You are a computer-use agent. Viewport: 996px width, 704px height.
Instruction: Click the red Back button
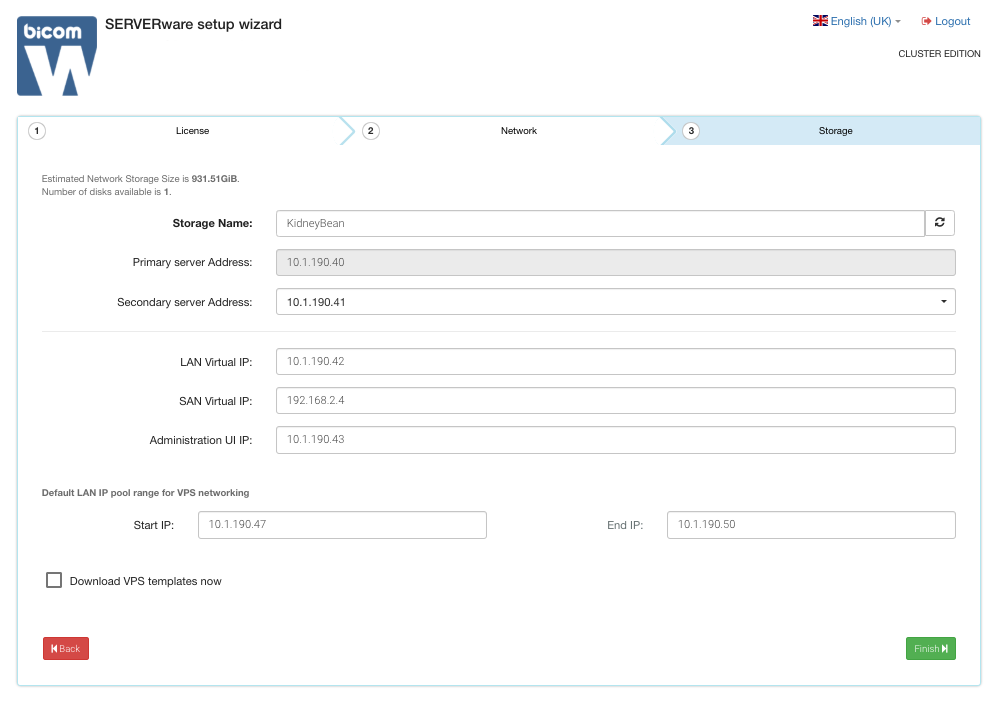pos(66,648)
